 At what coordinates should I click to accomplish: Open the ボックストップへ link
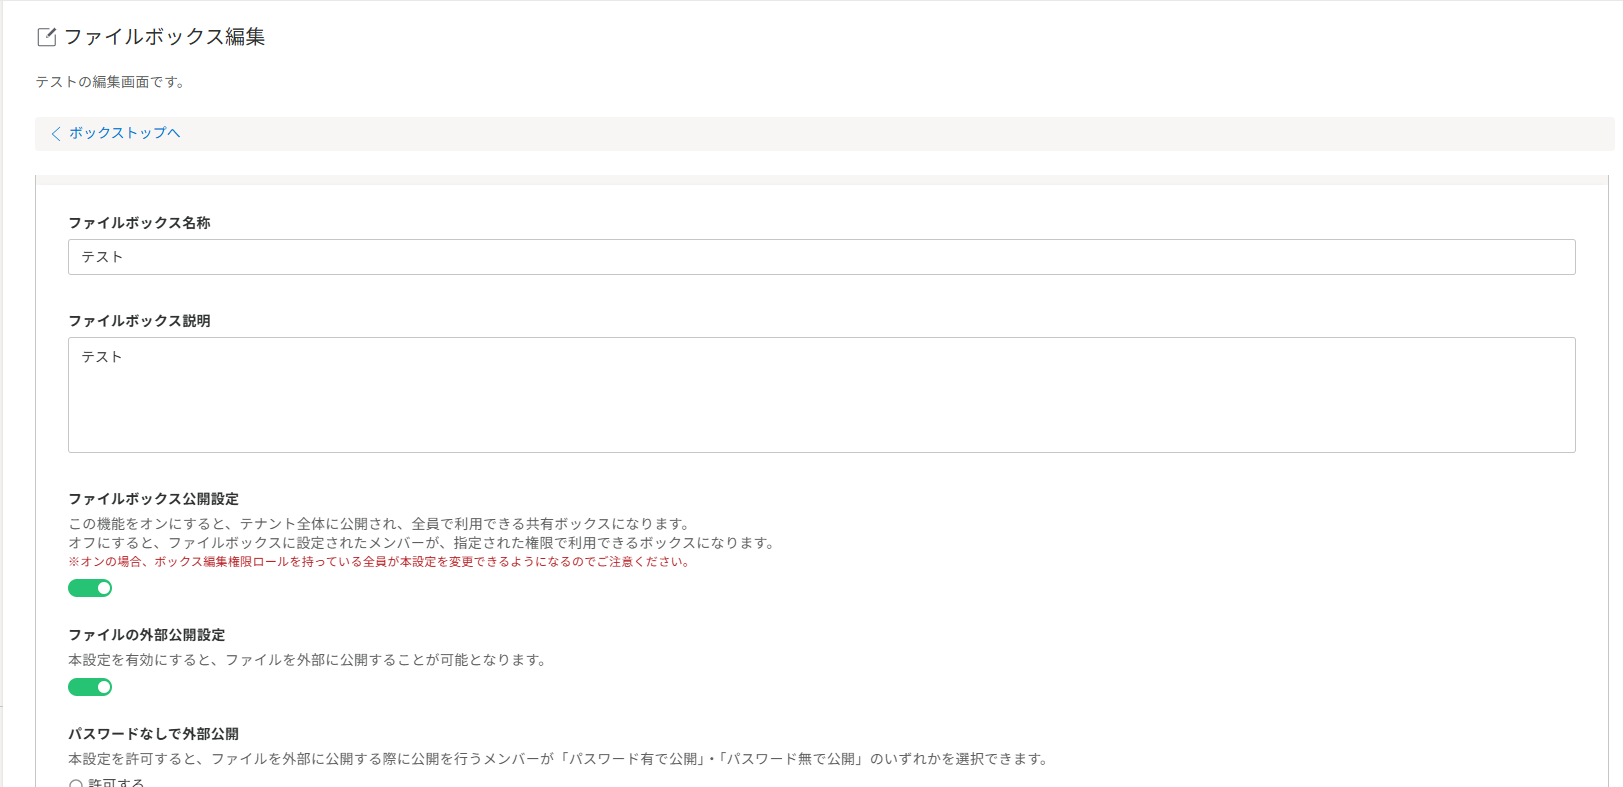pyautogui.click(x=124, y=133)
